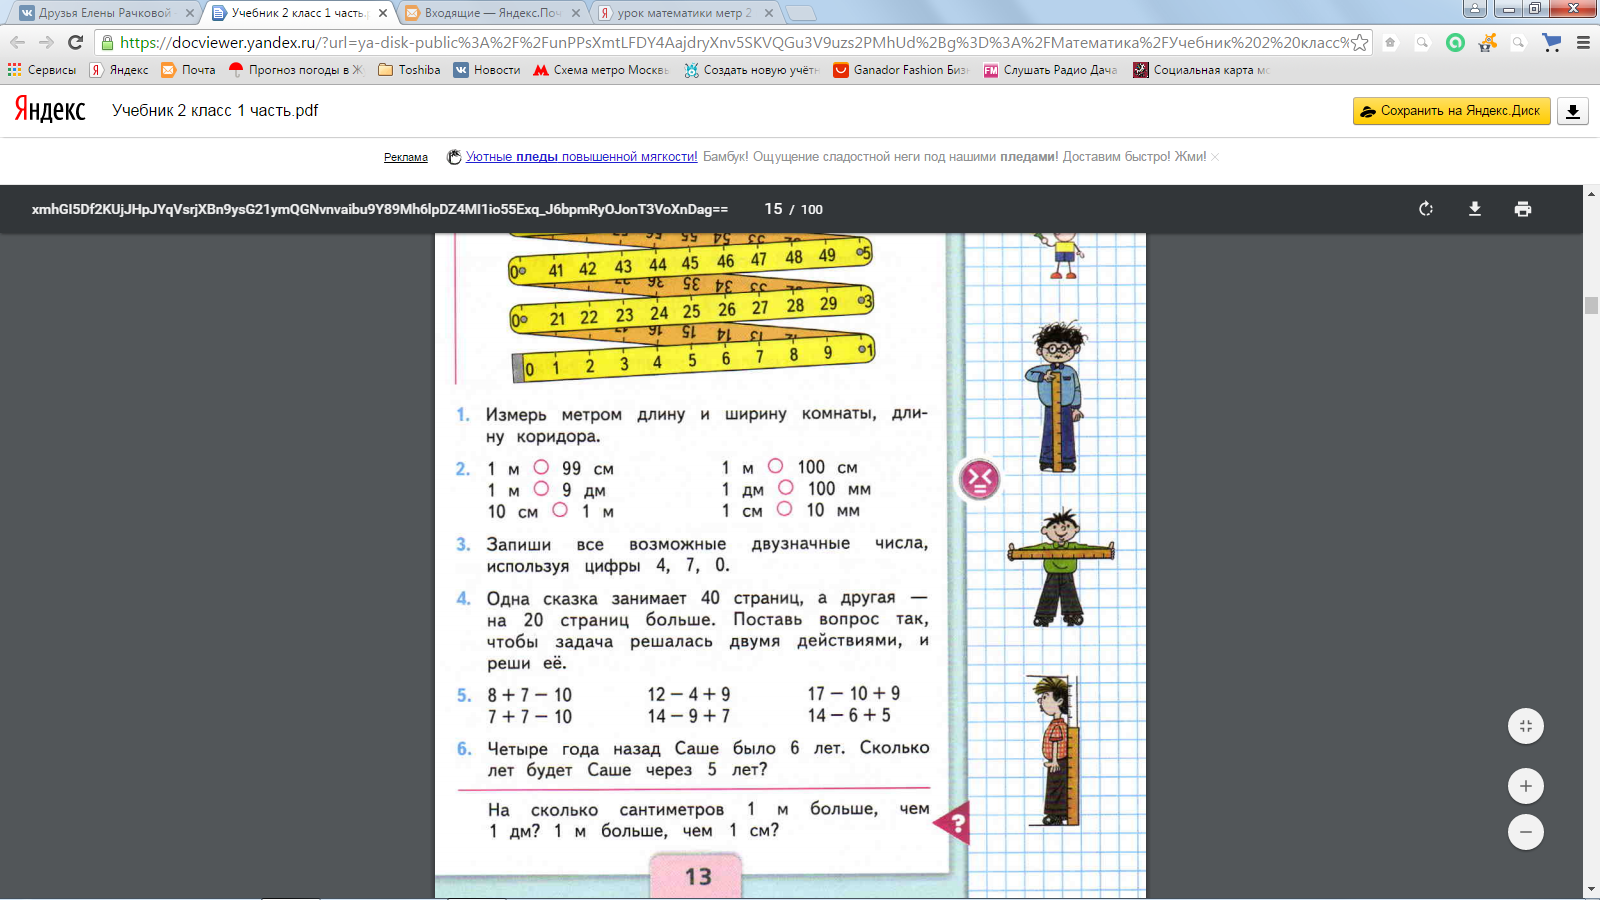Image resolution: width=1600 pixels, height=900 pixels.
Task: Close the advertisement banner
Action: click(x=1215, y=157)
